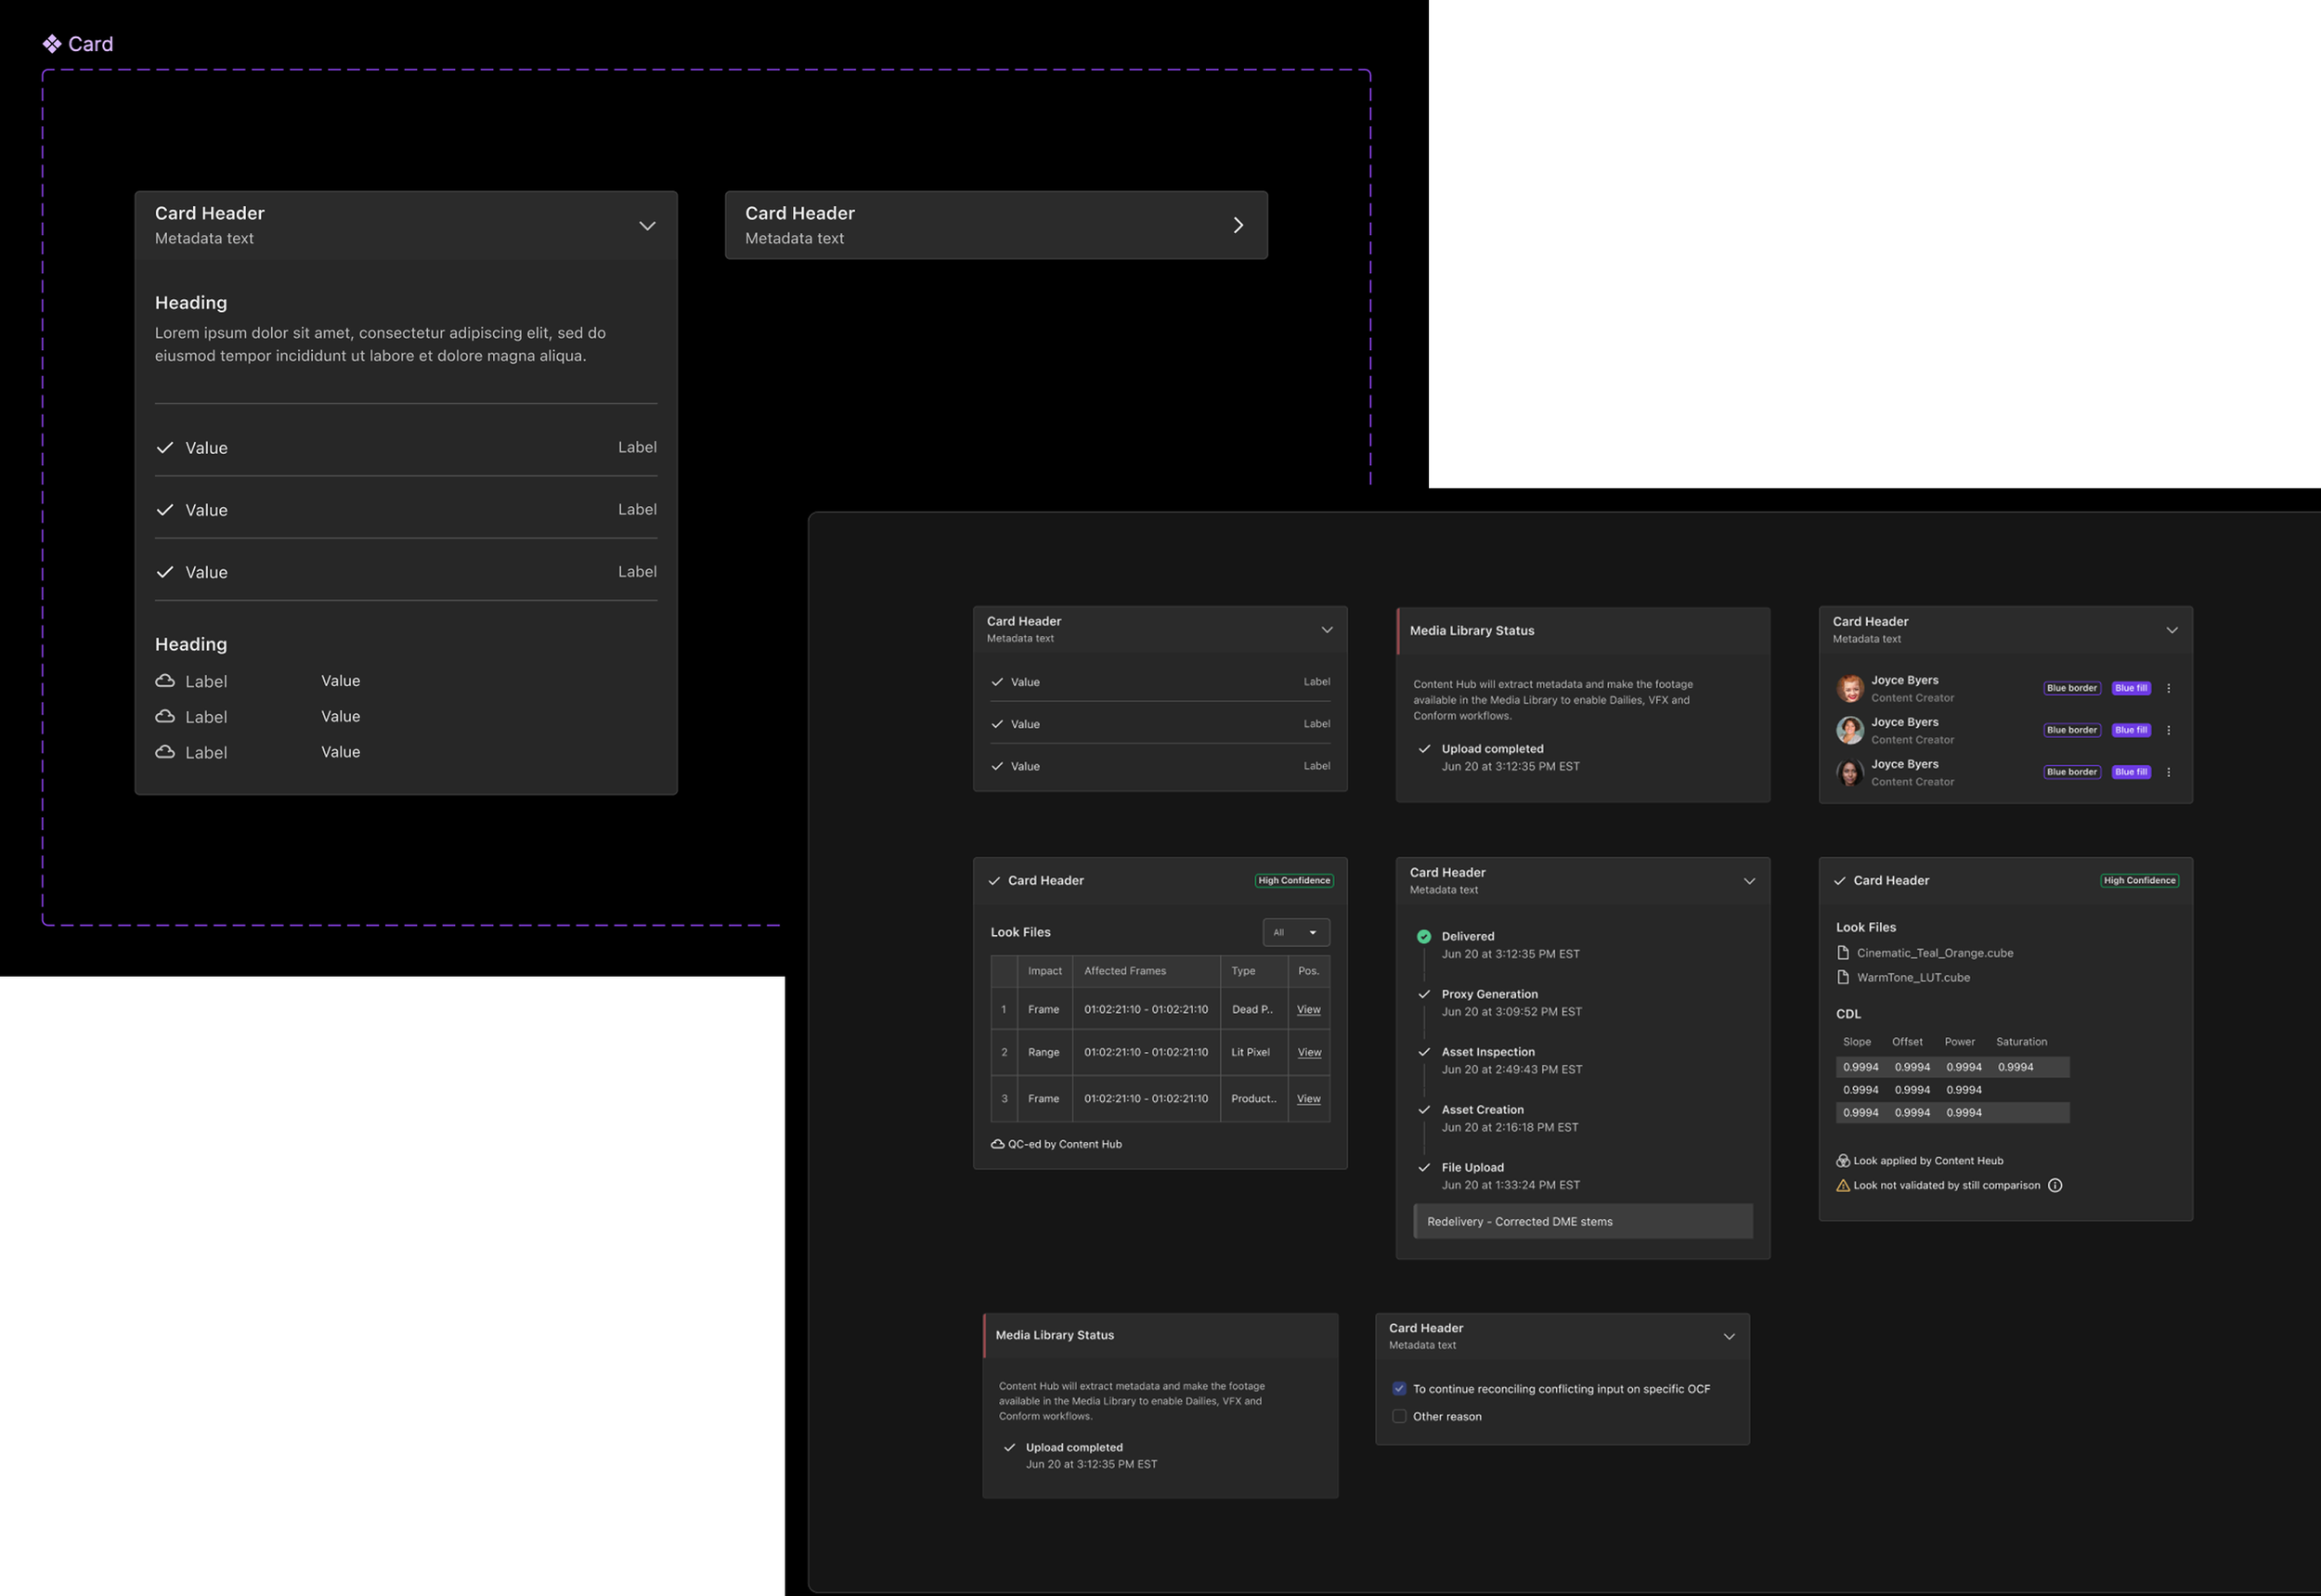Open kebab menu for third Joyce Byers row
The width and height of the screenshot is (2321, 1596).
(x=2168, y=772)
